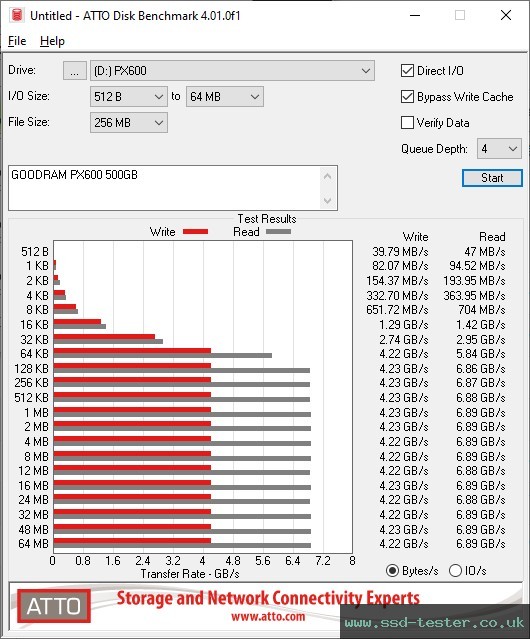Open the File menu
530x639 pixels.
pos(17,41)
